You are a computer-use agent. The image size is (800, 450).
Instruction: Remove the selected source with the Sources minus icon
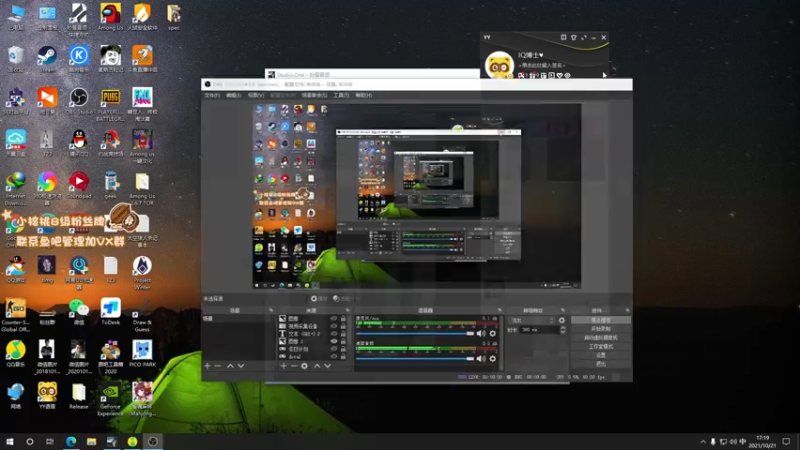tap(294, 366)
